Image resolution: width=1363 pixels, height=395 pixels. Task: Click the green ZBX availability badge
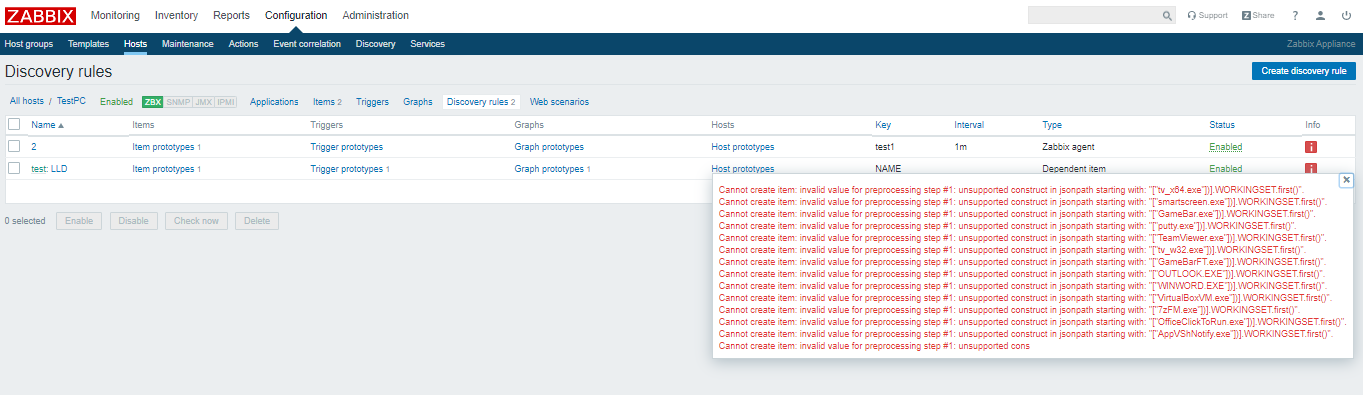pyautogui.click(x=152, y=102)
